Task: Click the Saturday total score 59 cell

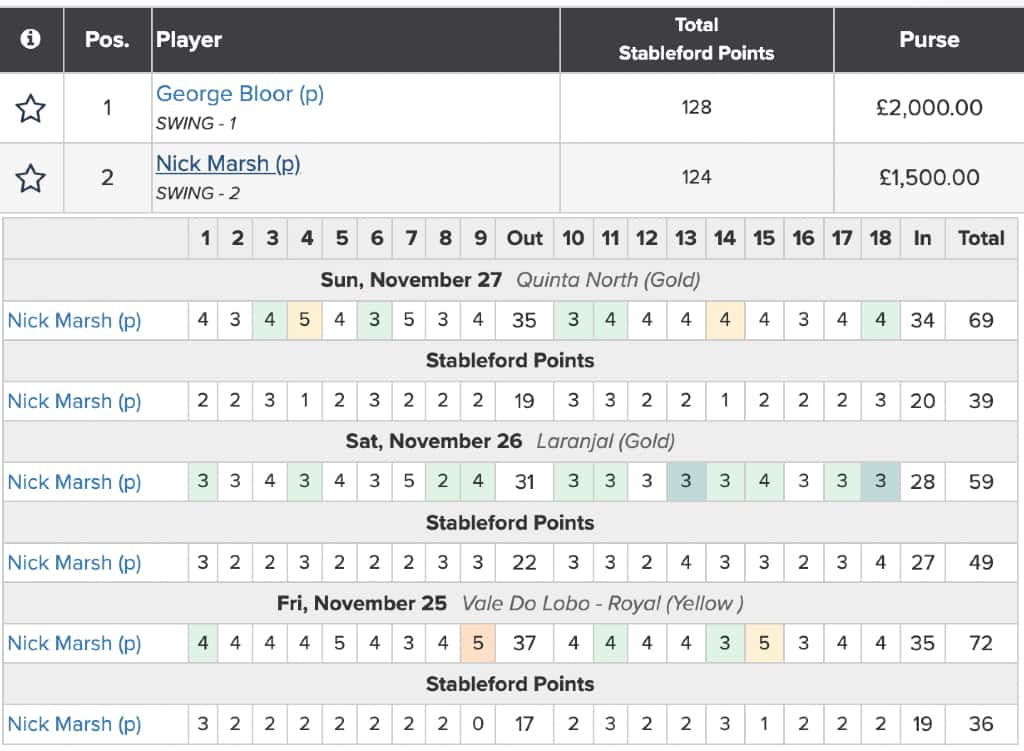Action: coord(981,482)
